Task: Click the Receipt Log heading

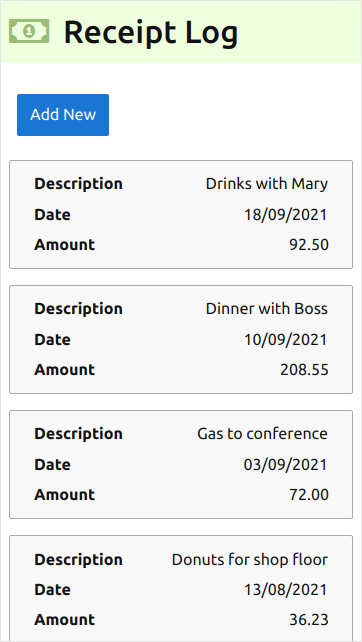Action: tap(151, 32)
